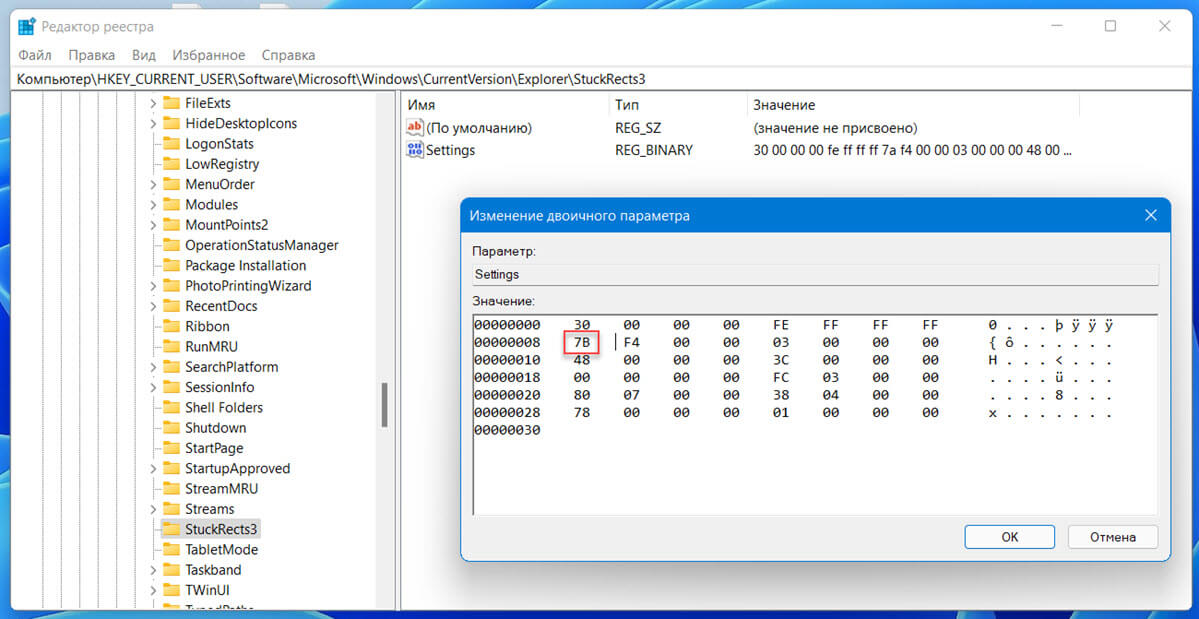
Task: Select the 80 byte in row 00000020
Action: 581,395
